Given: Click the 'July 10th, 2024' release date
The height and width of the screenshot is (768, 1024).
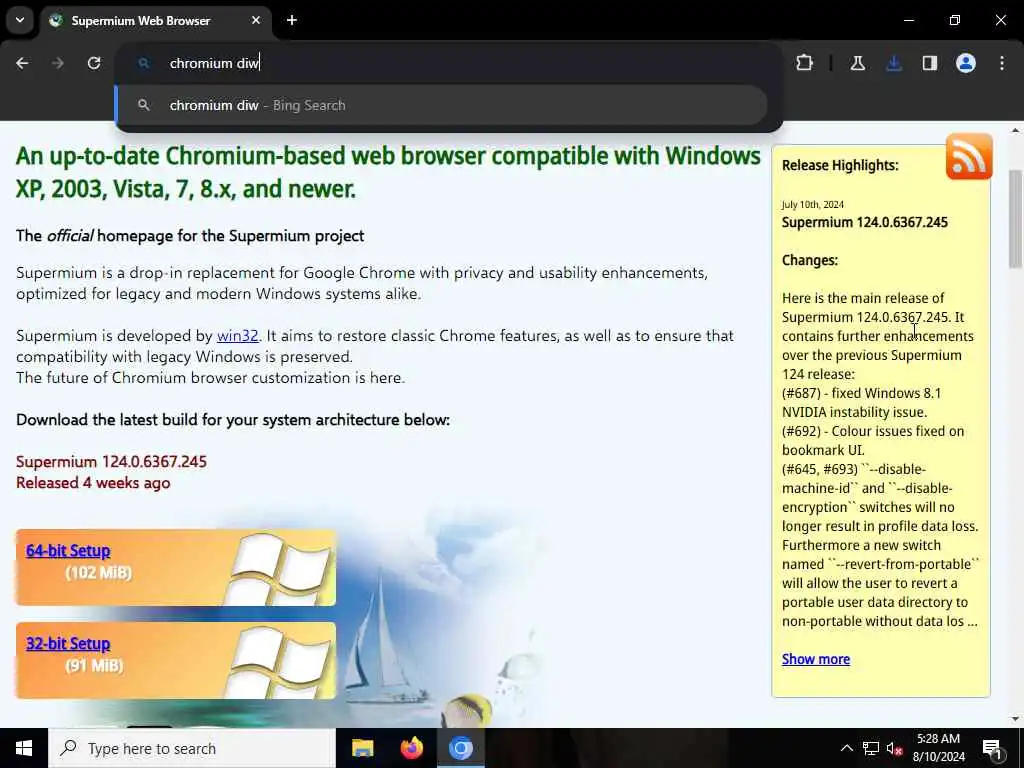Looking at the screenshot, I should pos(812,204).
